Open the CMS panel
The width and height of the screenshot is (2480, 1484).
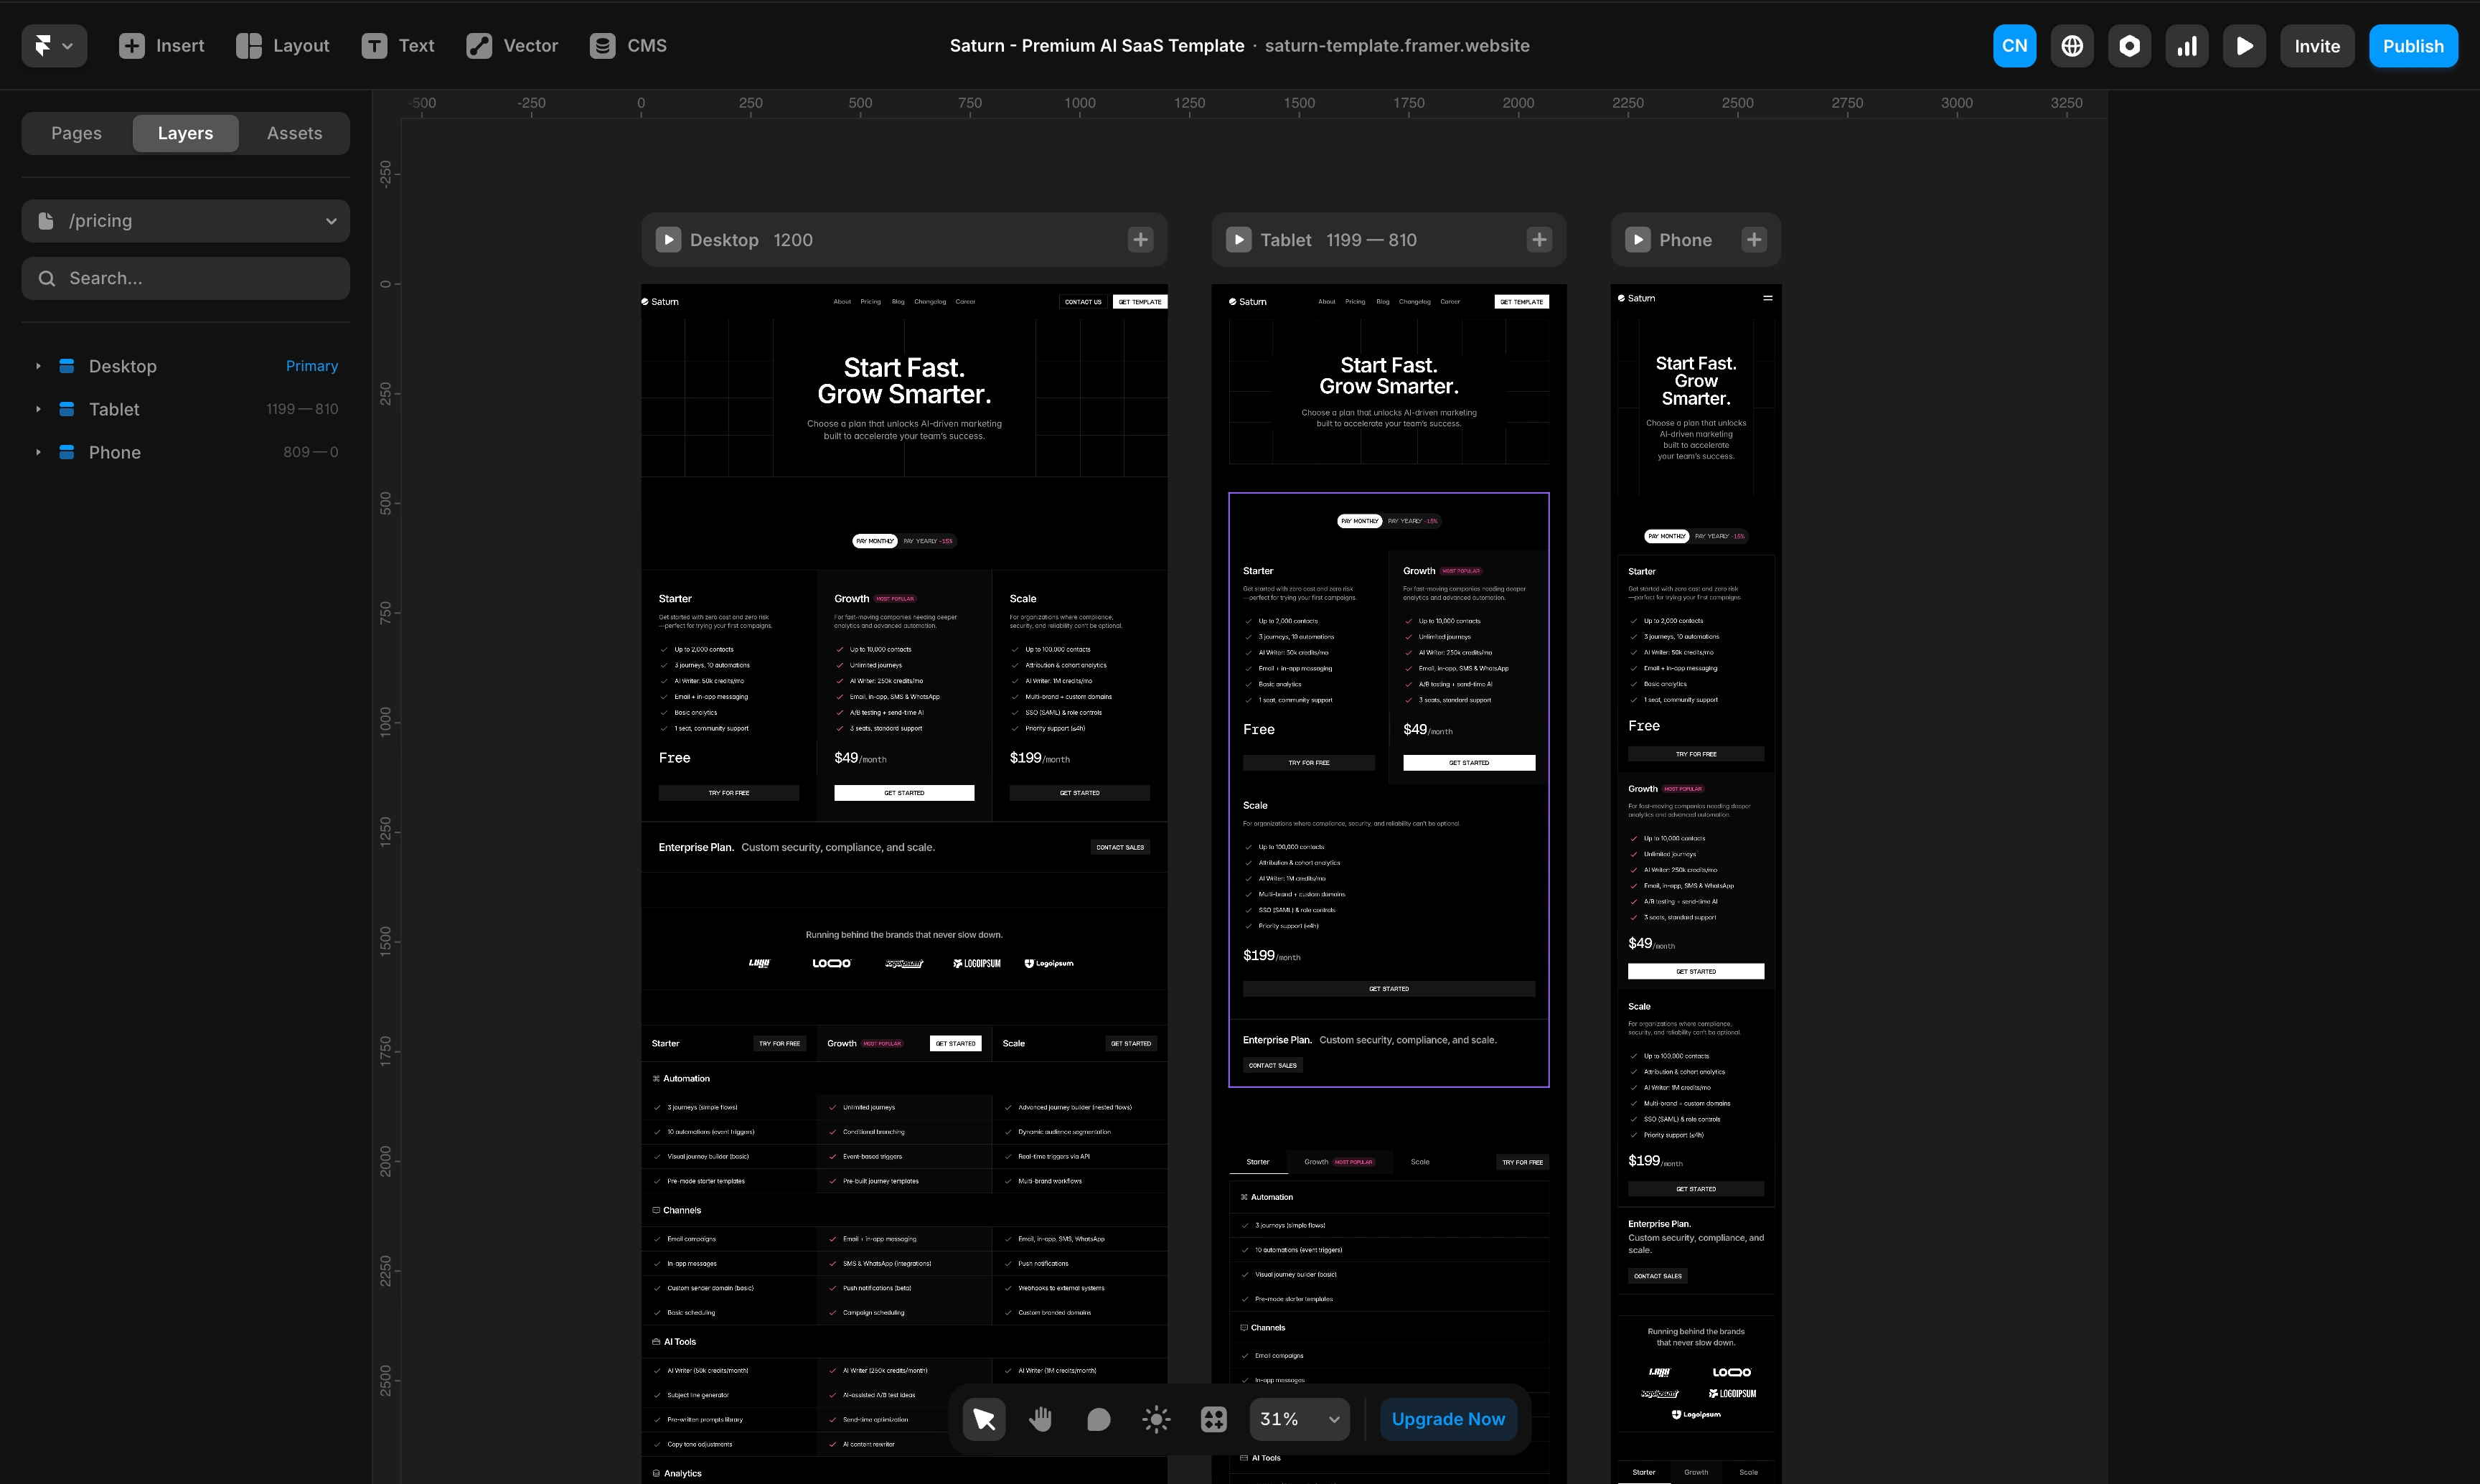pyautogui.click(x=628, y=45)
